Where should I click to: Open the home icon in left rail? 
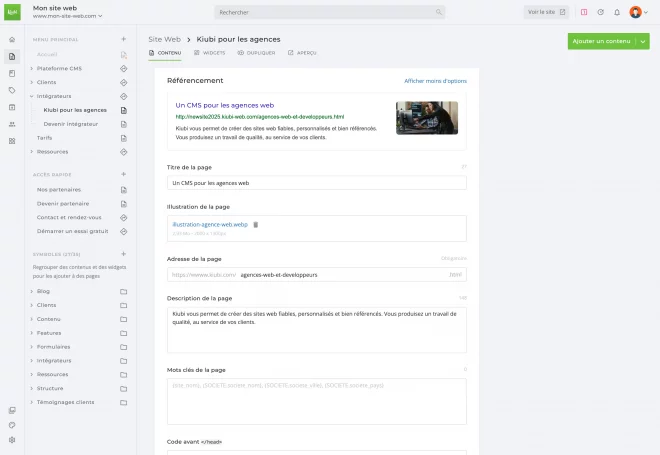coord(12,40)
